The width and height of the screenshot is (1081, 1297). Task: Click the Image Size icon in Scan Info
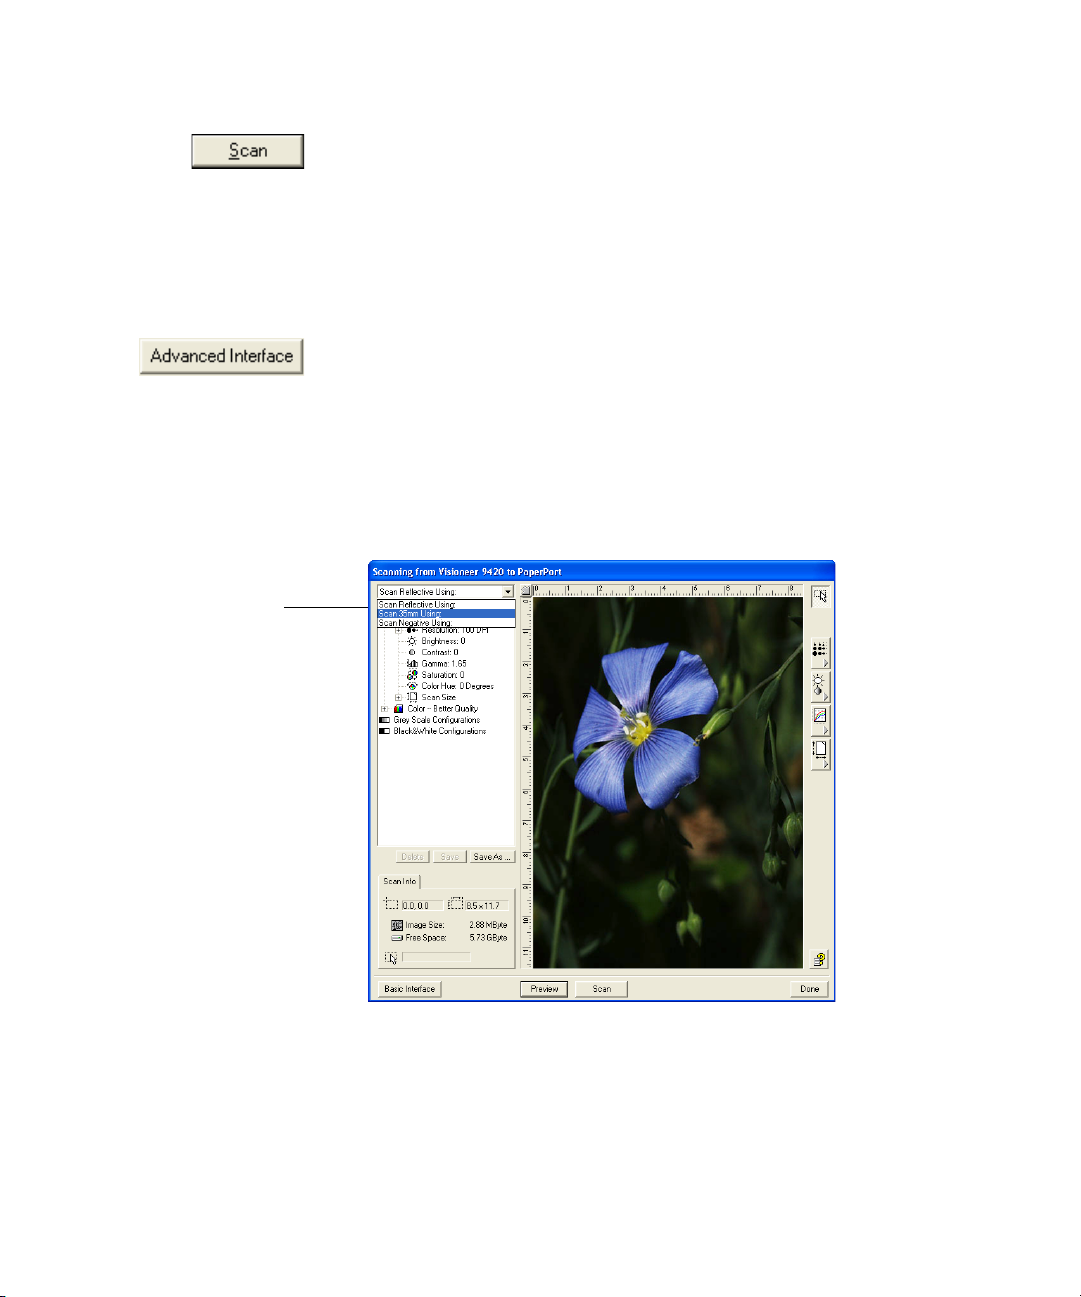point(397,925)
